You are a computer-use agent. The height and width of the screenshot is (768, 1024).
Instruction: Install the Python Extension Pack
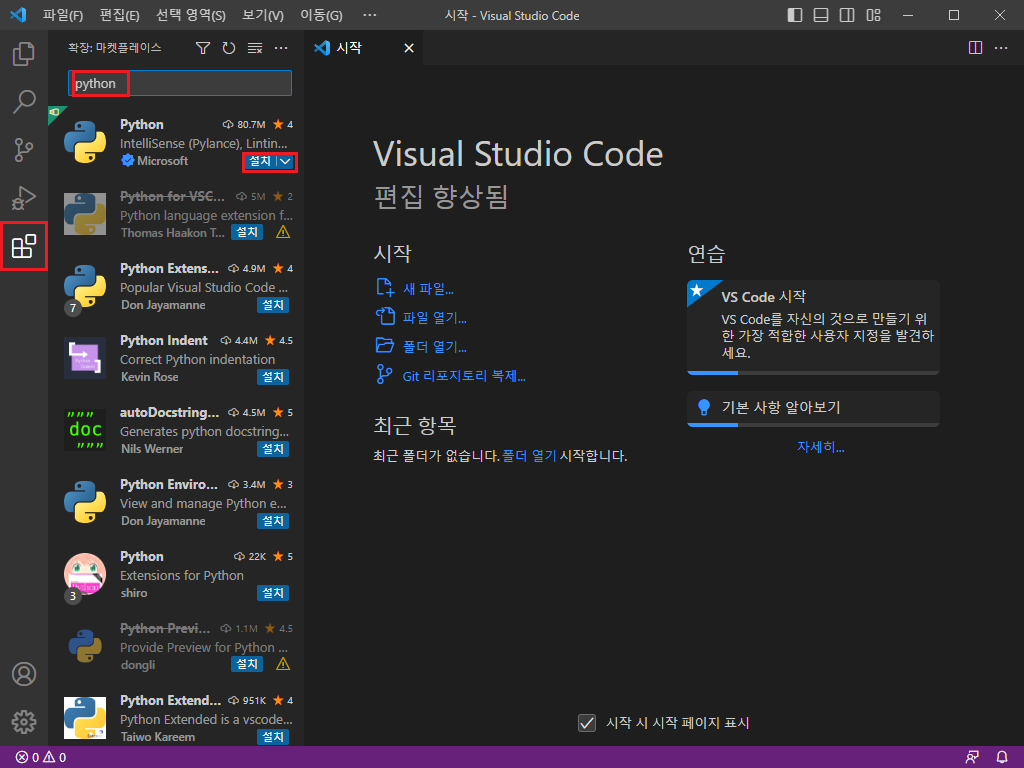(x=273, y=305)
